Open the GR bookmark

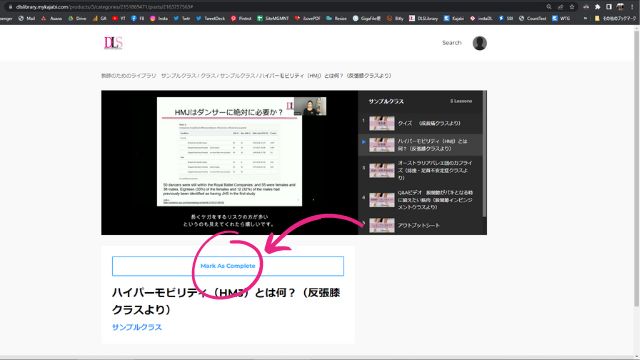pyautogui.click(x=100, y=18)
